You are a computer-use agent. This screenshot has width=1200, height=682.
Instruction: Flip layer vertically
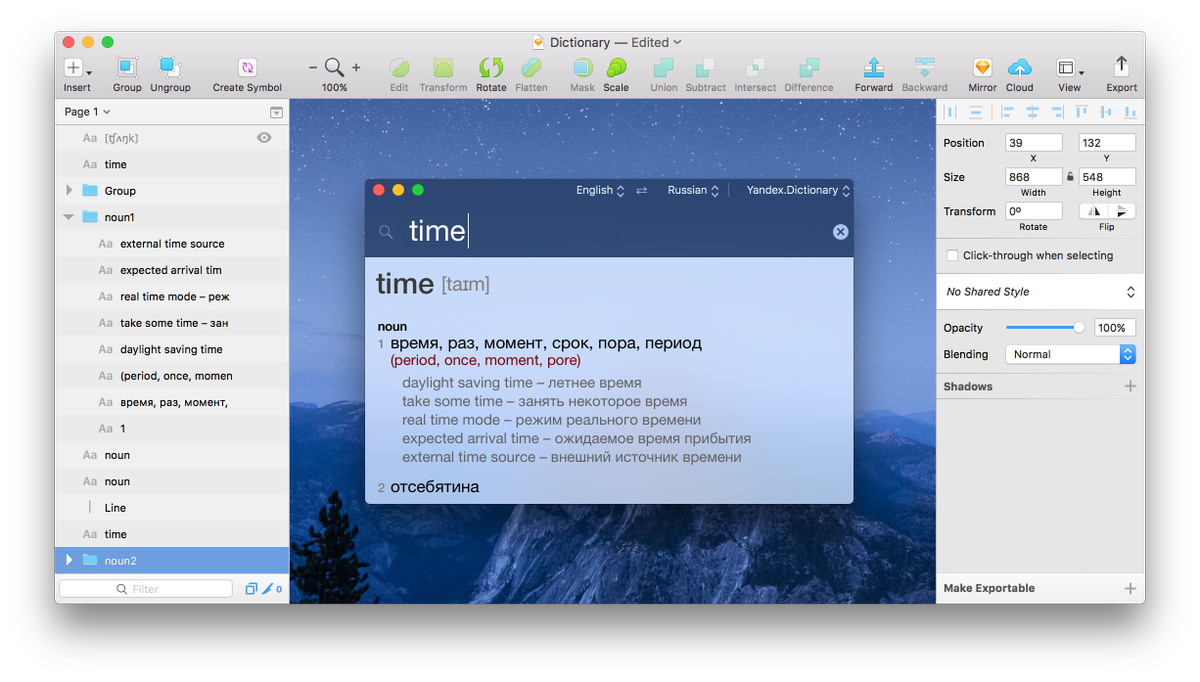(x=1121, y=211)
